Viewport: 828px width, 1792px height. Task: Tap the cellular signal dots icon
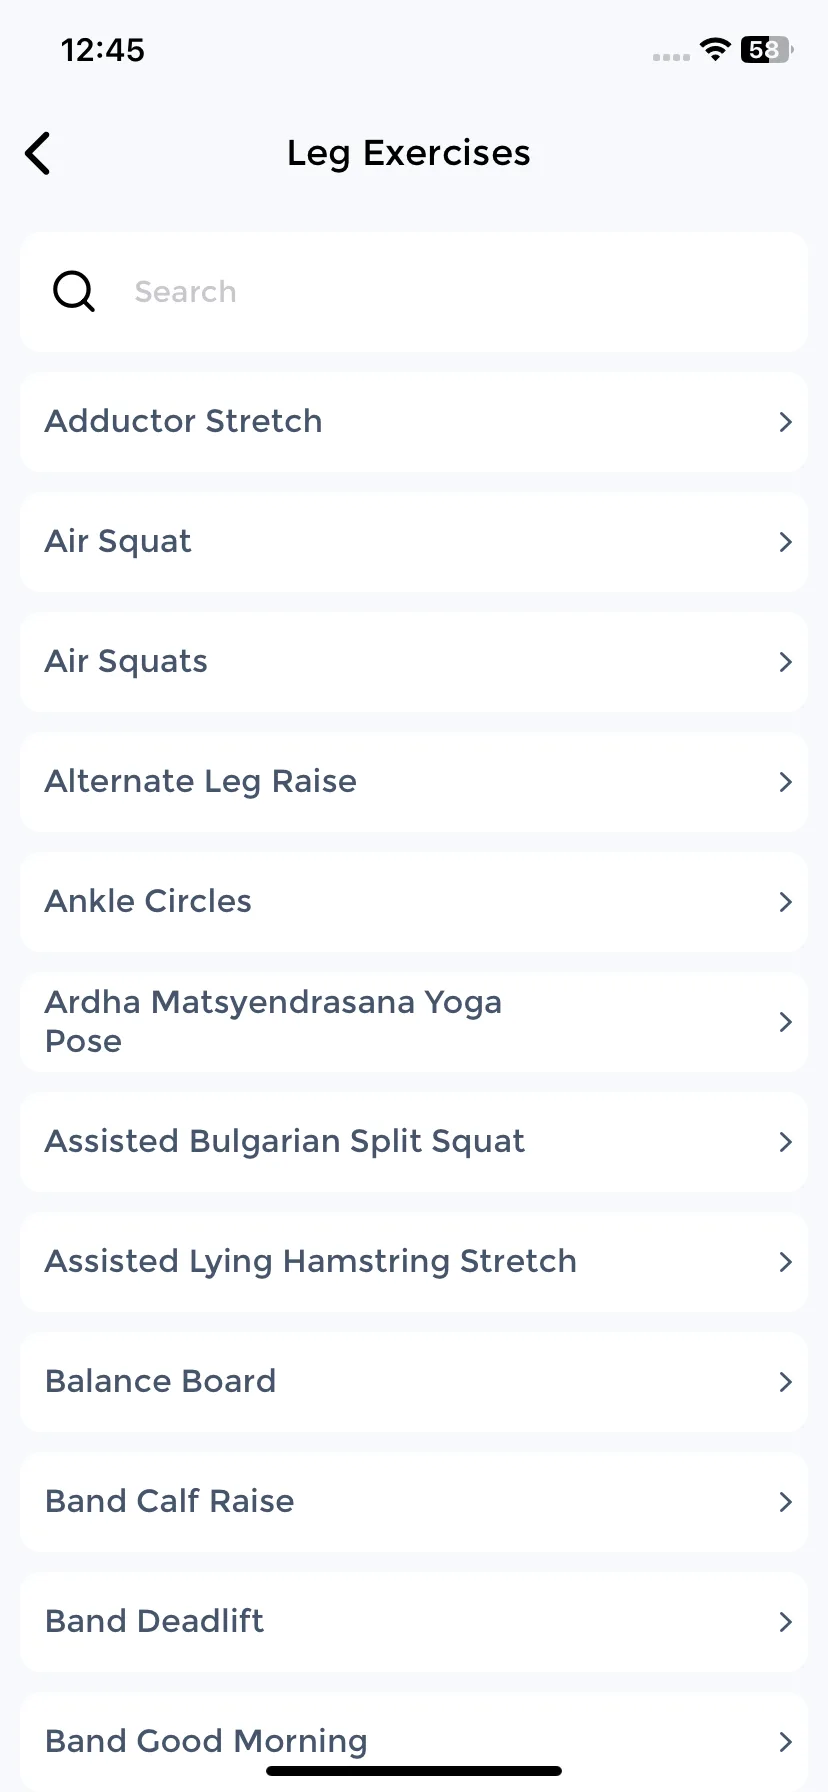click(671, 57)
